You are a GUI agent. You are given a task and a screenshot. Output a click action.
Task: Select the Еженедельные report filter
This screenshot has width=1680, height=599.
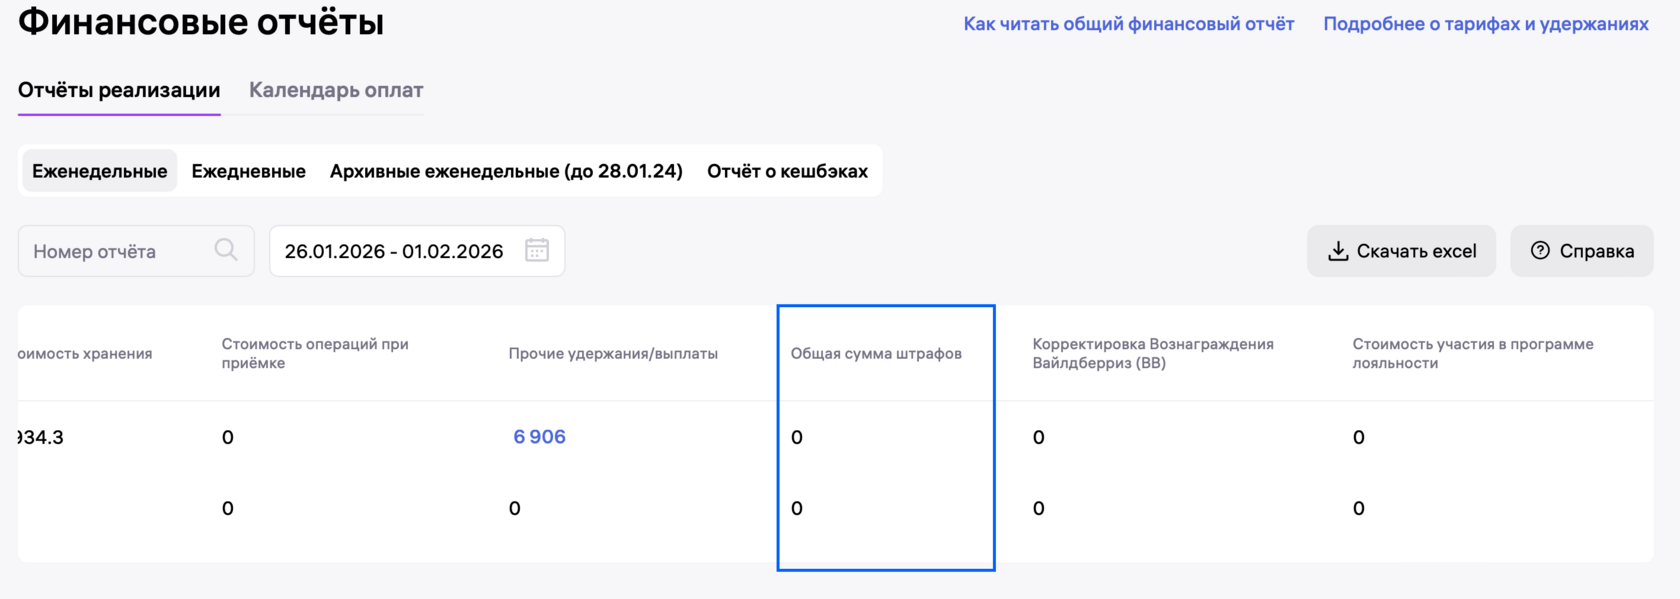tap(100, 171)
